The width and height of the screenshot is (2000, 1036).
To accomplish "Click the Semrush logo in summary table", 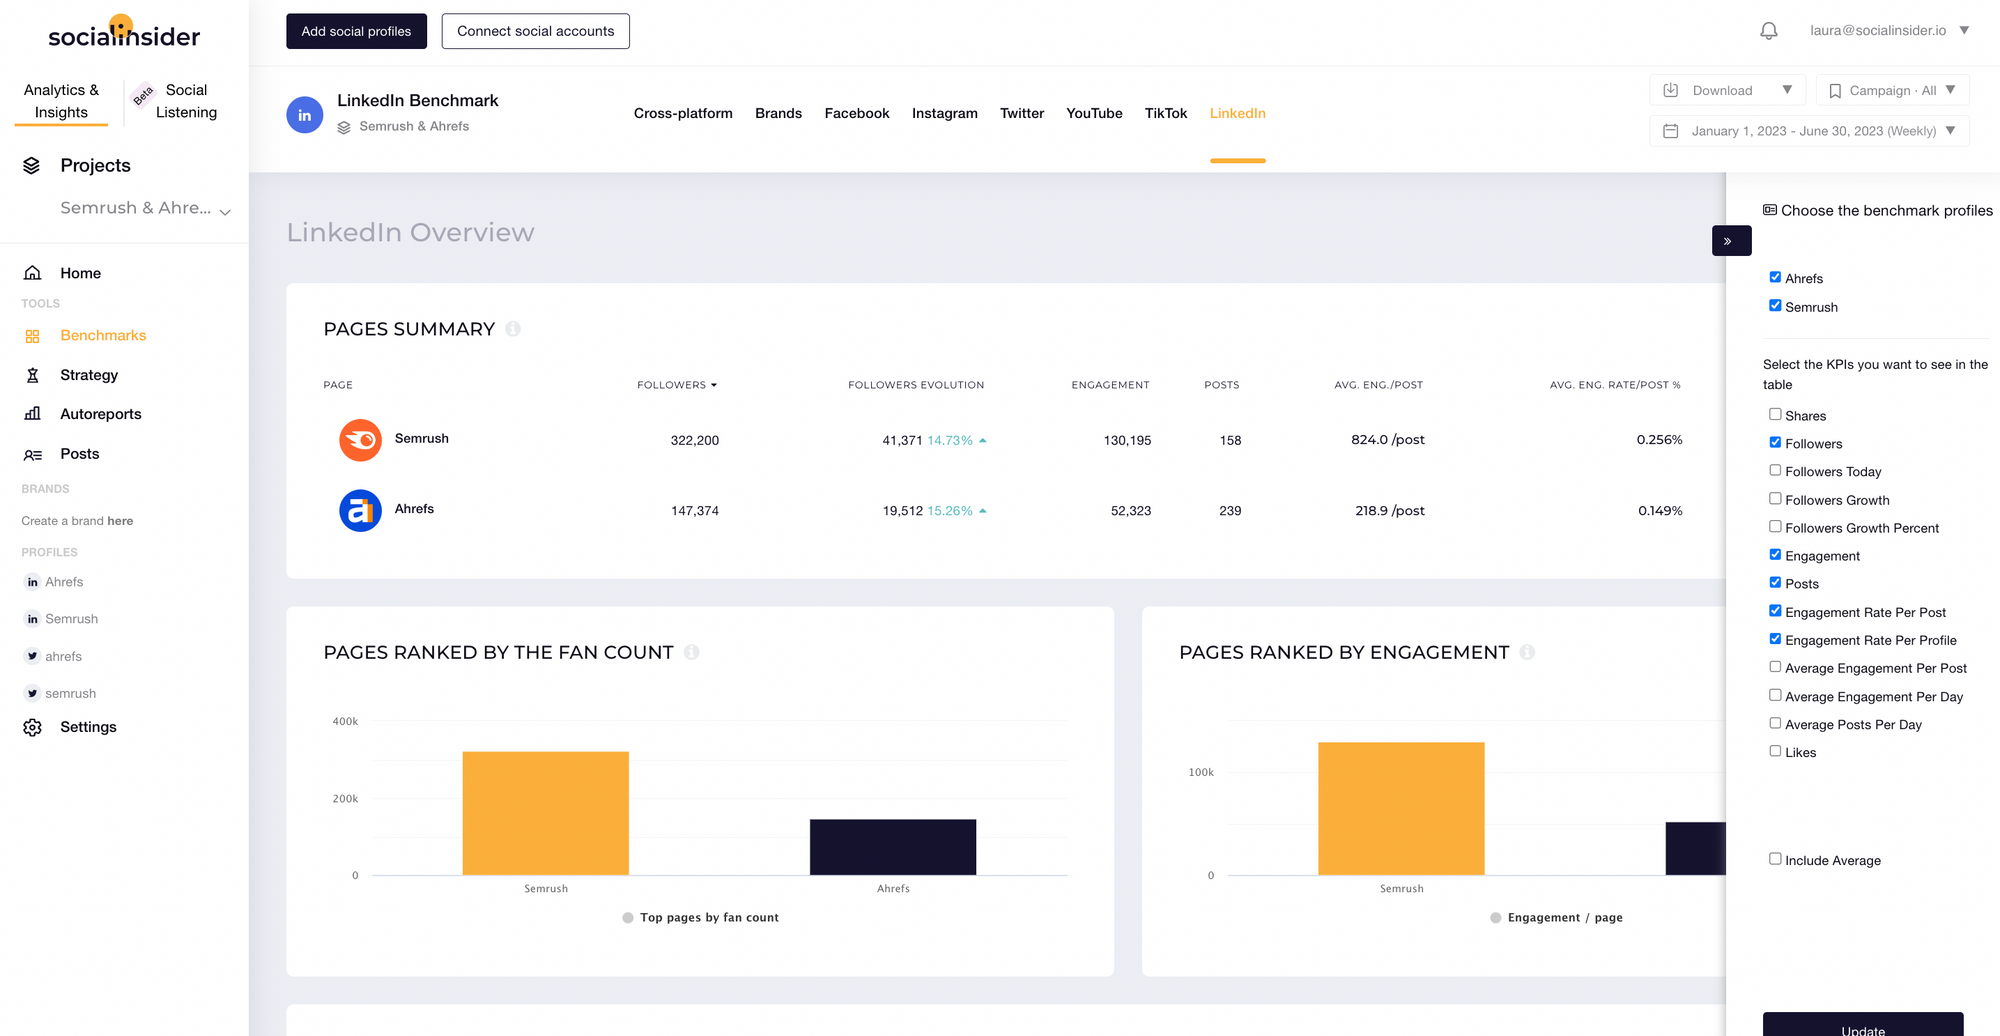I will 360,440.
